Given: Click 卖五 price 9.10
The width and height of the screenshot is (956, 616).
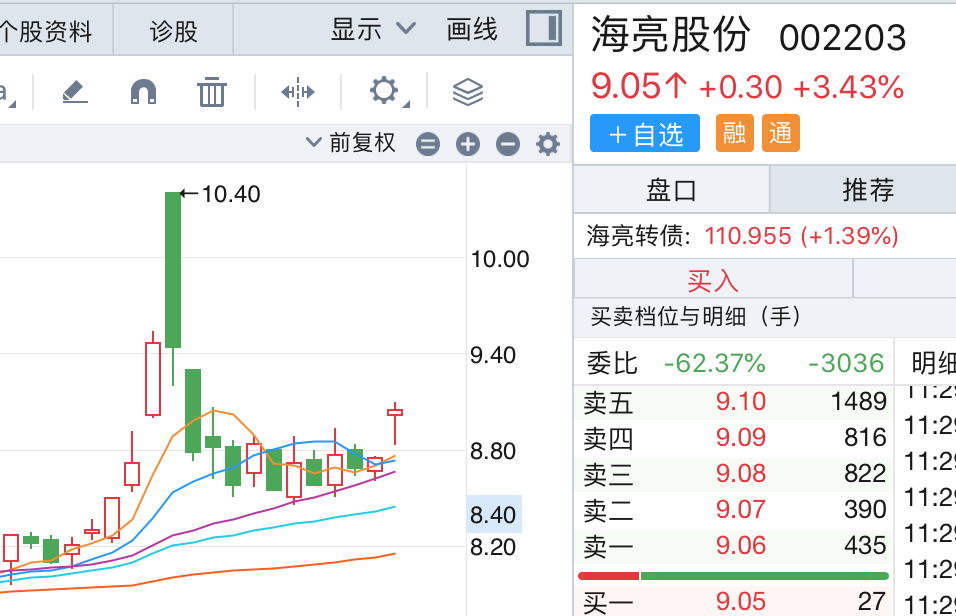Looking at the screenshot, I should tap(740, 401).
